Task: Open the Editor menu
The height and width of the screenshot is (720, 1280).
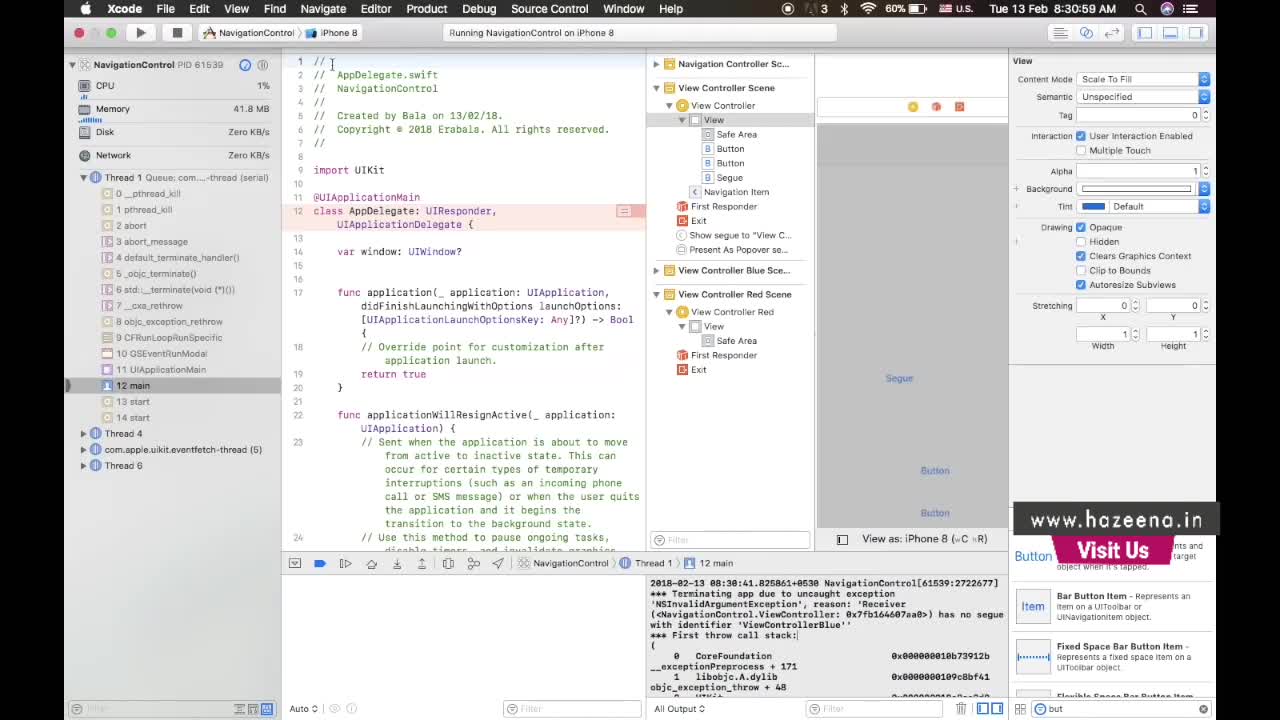Action: (376, 9)
